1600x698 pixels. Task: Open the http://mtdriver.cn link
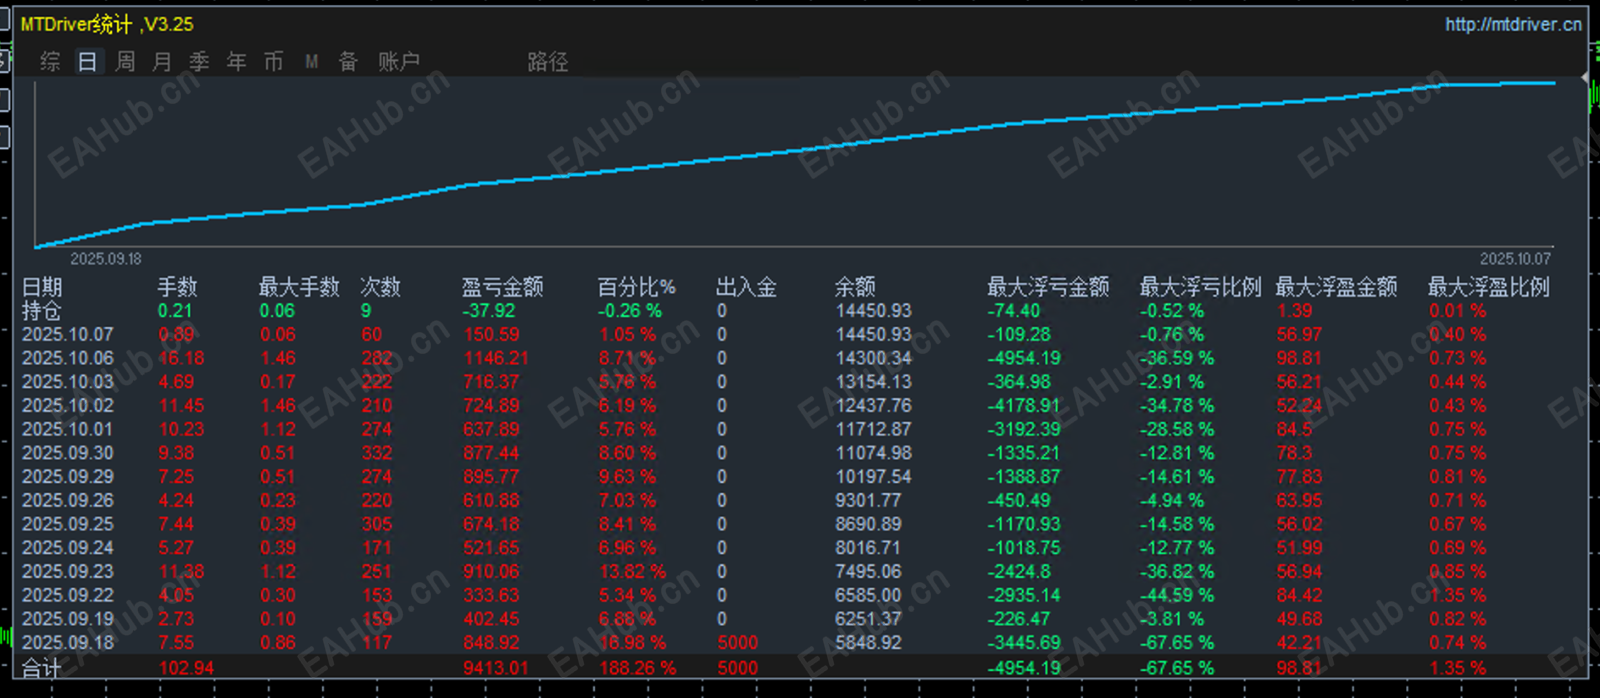click(1513, 24)
